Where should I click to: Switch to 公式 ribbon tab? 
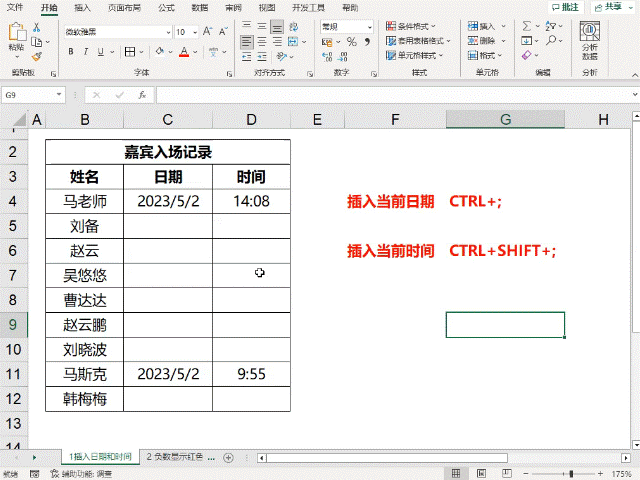click(x=167, y=7)
